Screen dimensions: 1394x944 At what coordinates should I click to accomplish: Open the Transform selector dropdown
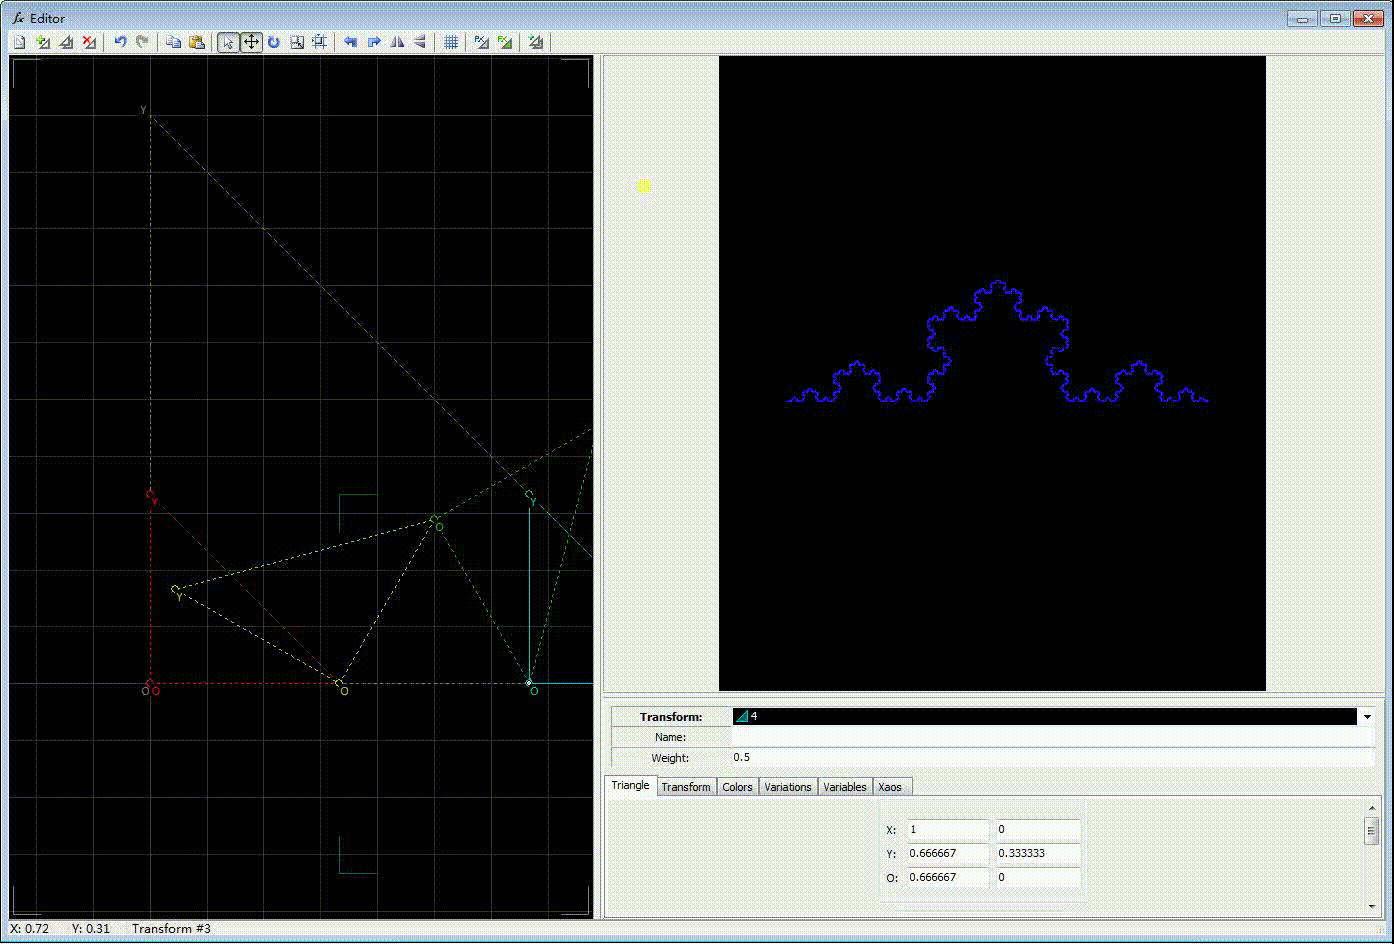click(1366, 717)
